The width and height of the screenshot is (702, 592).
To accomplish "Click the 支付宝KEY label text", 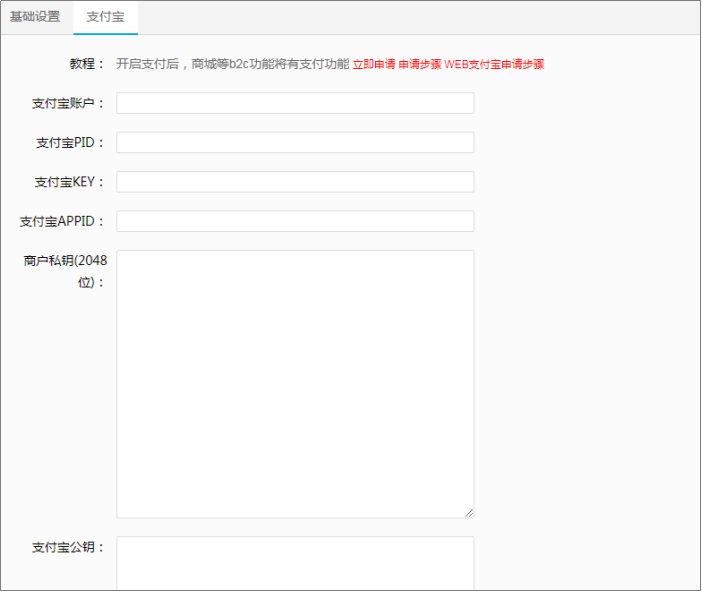I will click(69, 182).
